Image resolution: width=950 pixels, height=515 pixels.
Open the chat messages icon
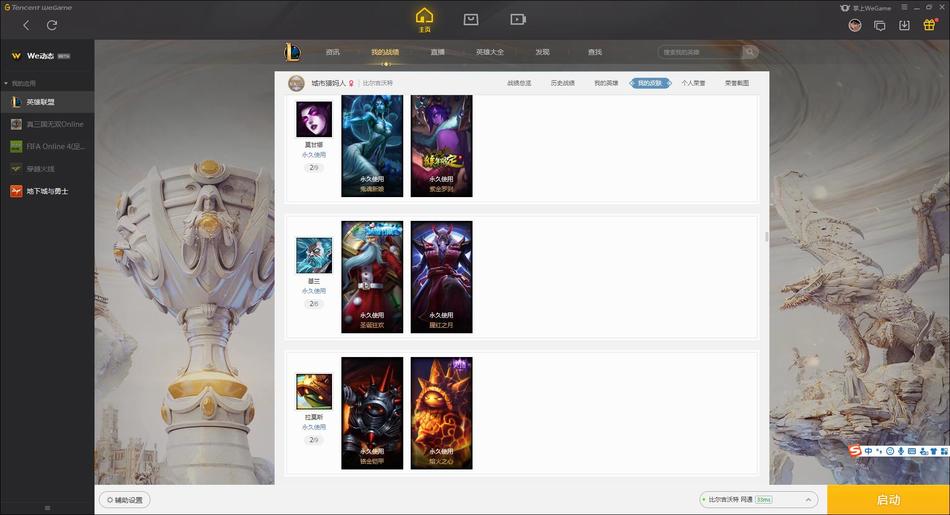click(x=879, y=25)
